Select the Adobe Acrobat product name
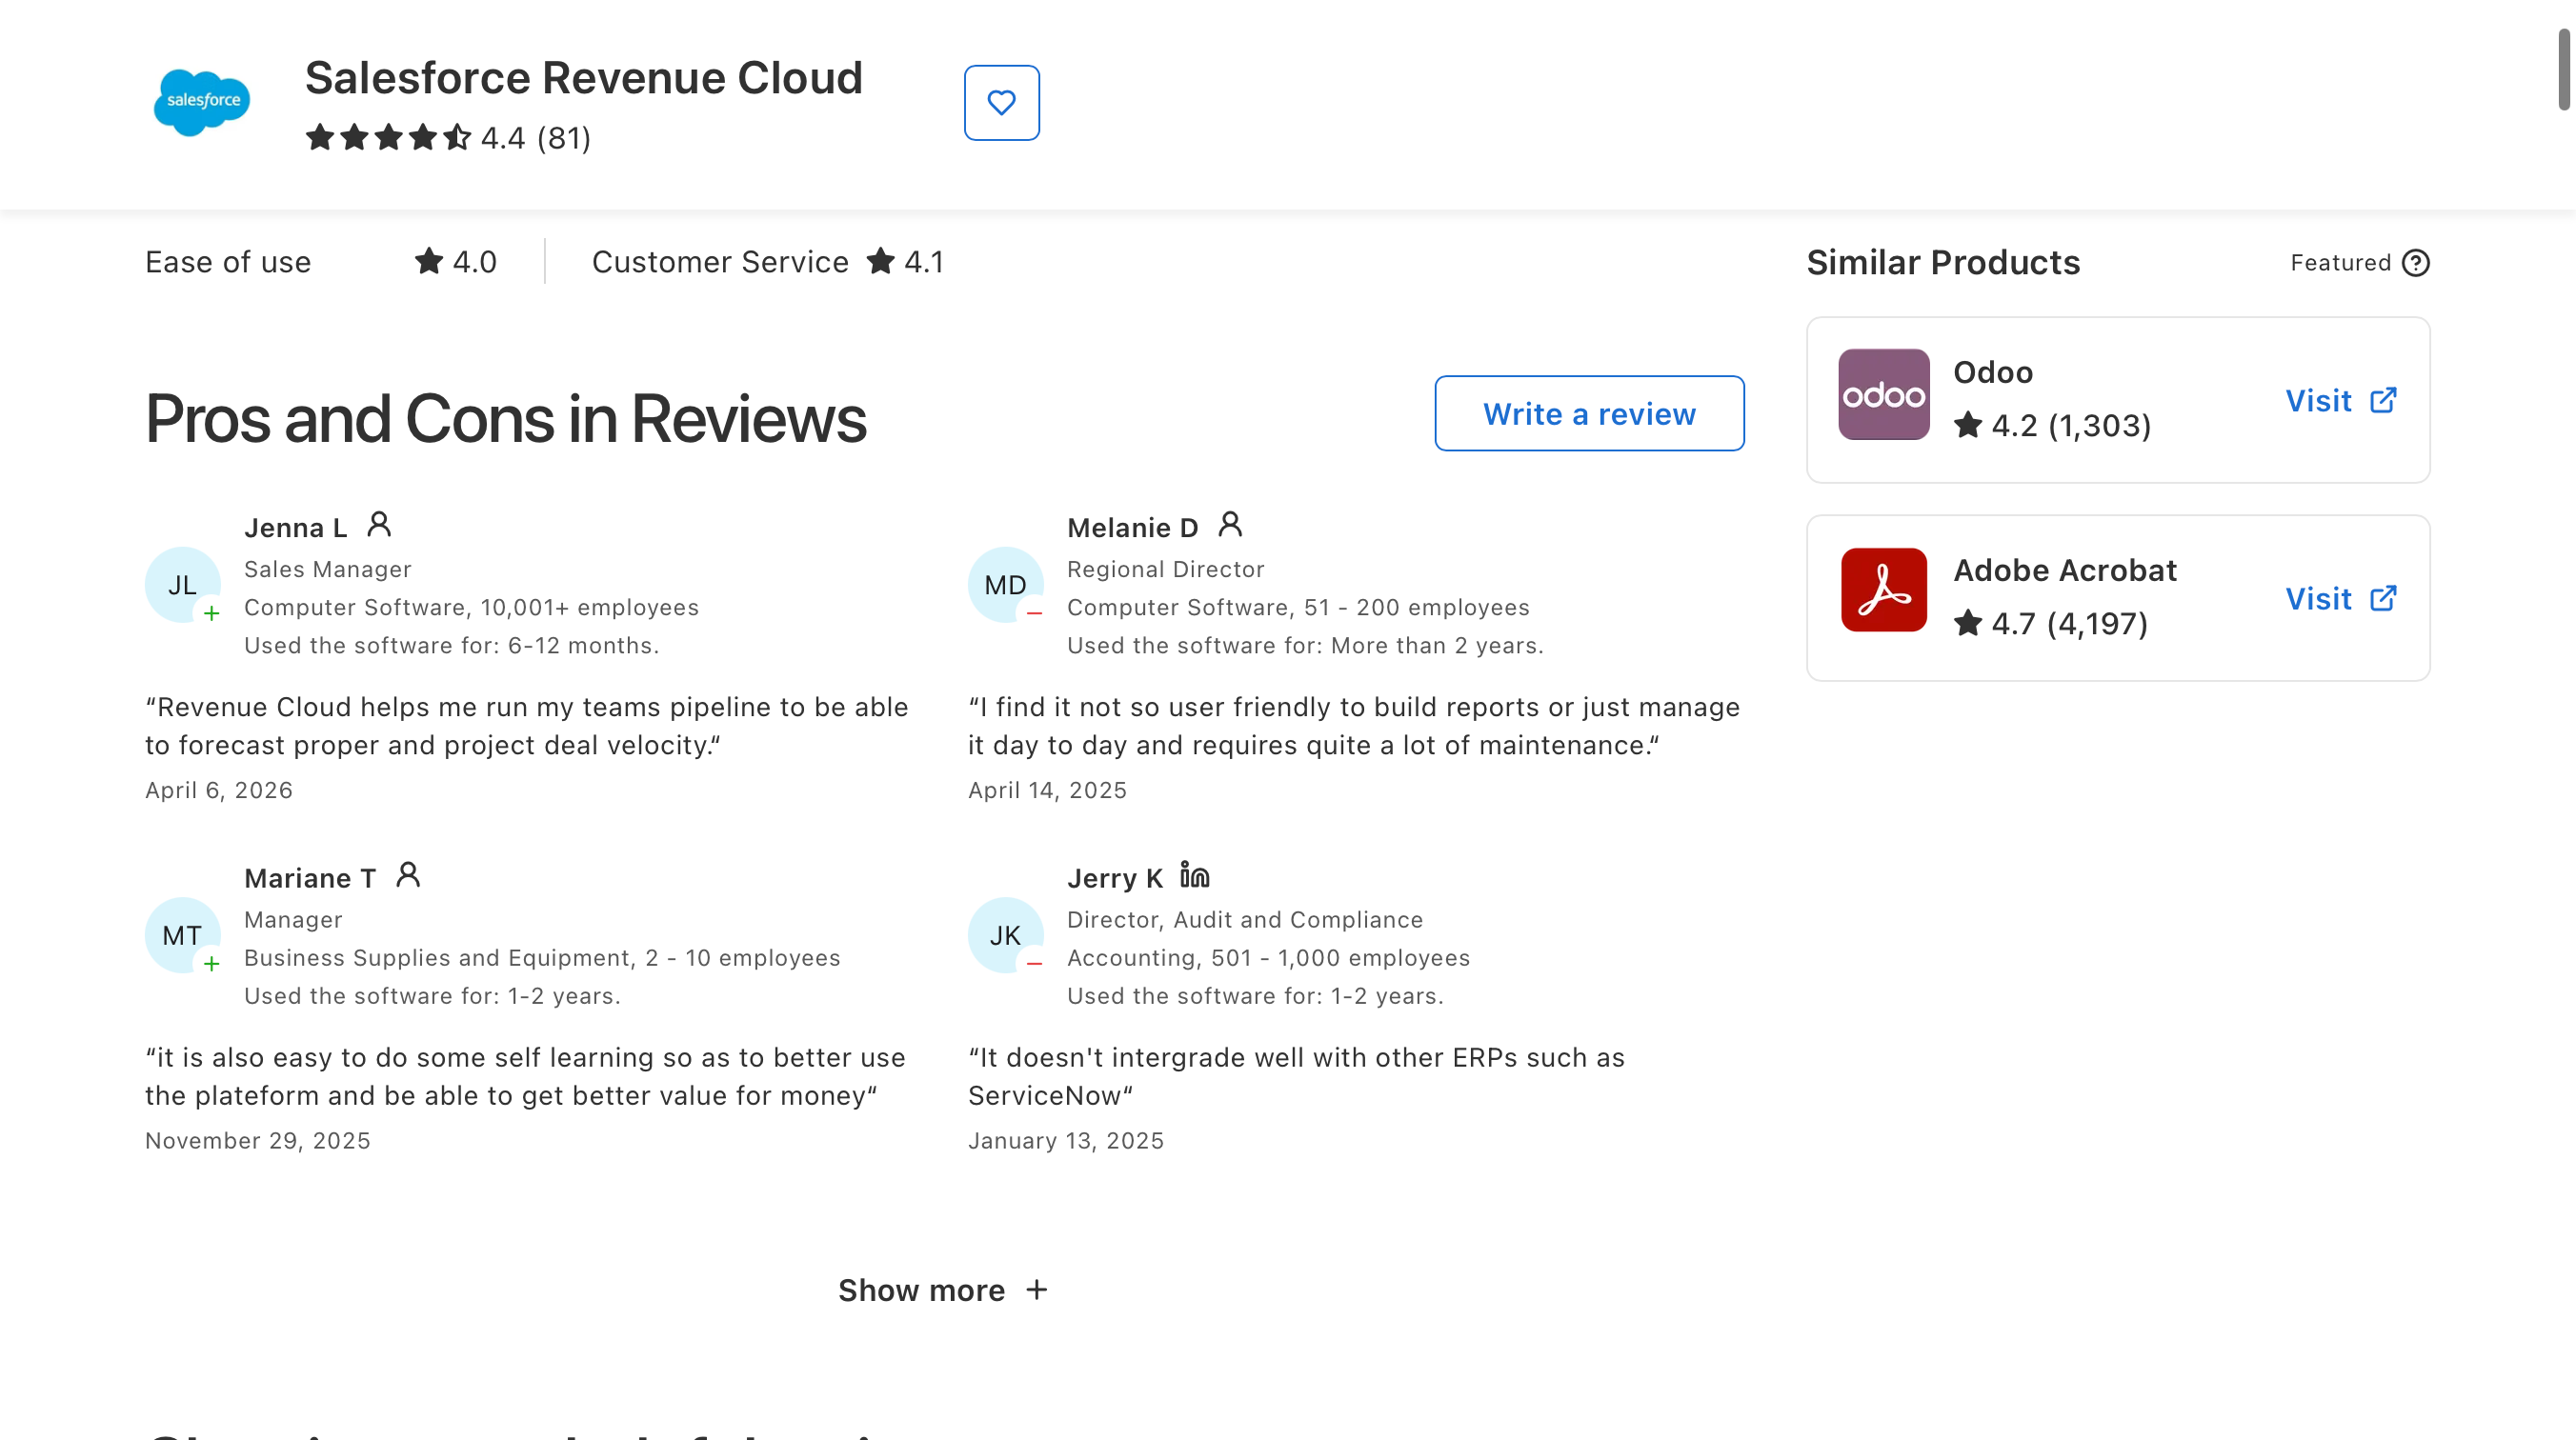 tap(2065, 570)
